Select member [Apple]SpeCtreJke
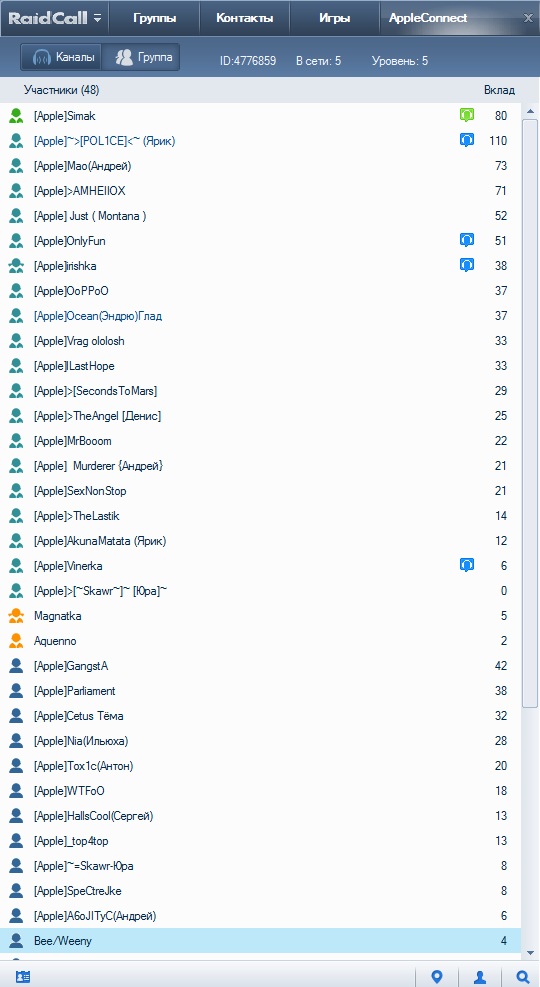 261,891
